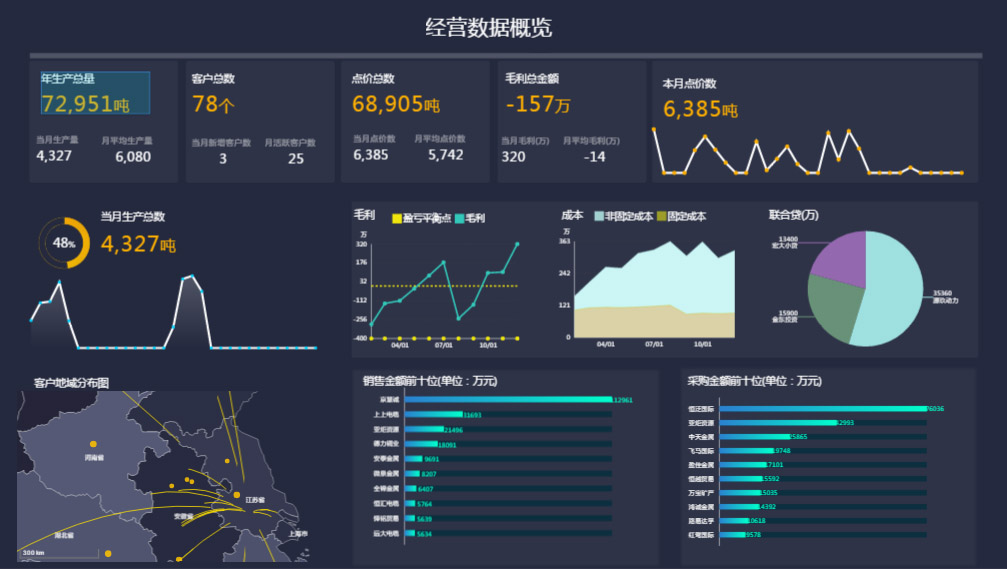Image resolution: width=1007 pixels, height=569 pixels.
Task: Click the 安徽省 label on the map
Action: pyautogui.click(x=183, y=516)
